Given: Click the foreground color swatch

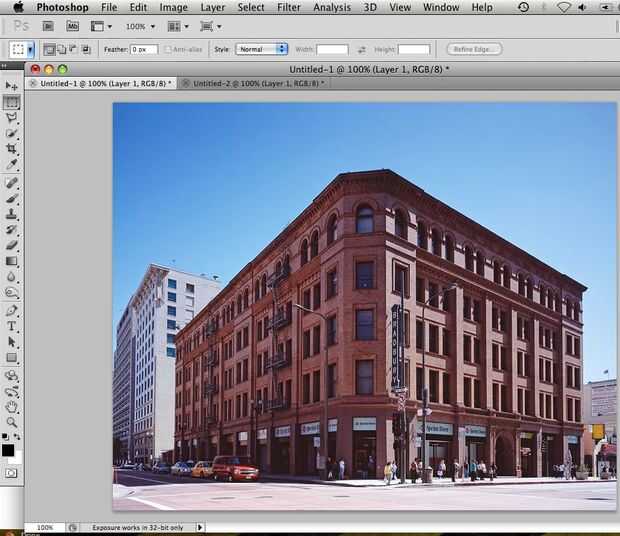Looking at the screenshot, I should [x=8, y=450].
